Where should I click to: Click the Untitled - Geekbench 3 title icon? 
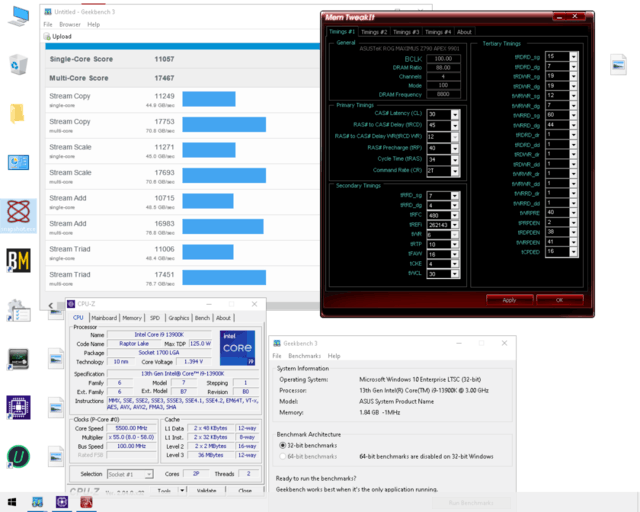click(x=48, y=12)
